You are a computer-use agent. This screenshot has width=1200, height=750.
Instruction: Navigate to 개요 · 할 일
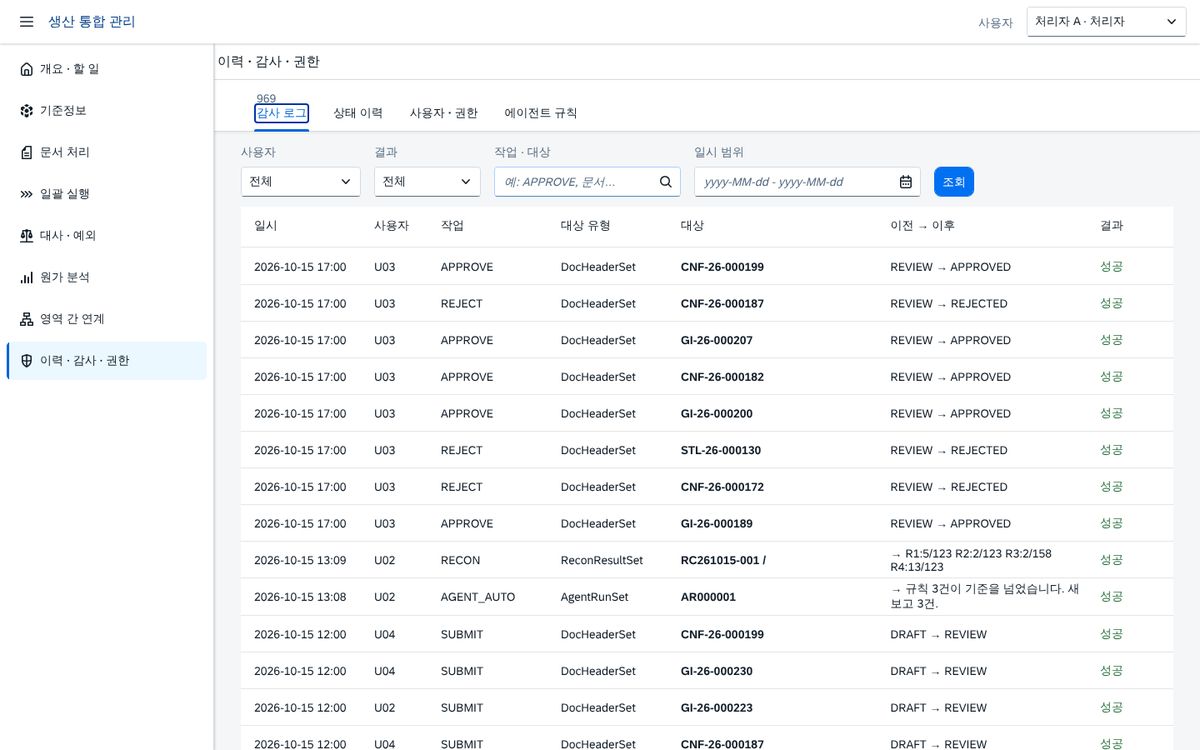click(107, 69)
